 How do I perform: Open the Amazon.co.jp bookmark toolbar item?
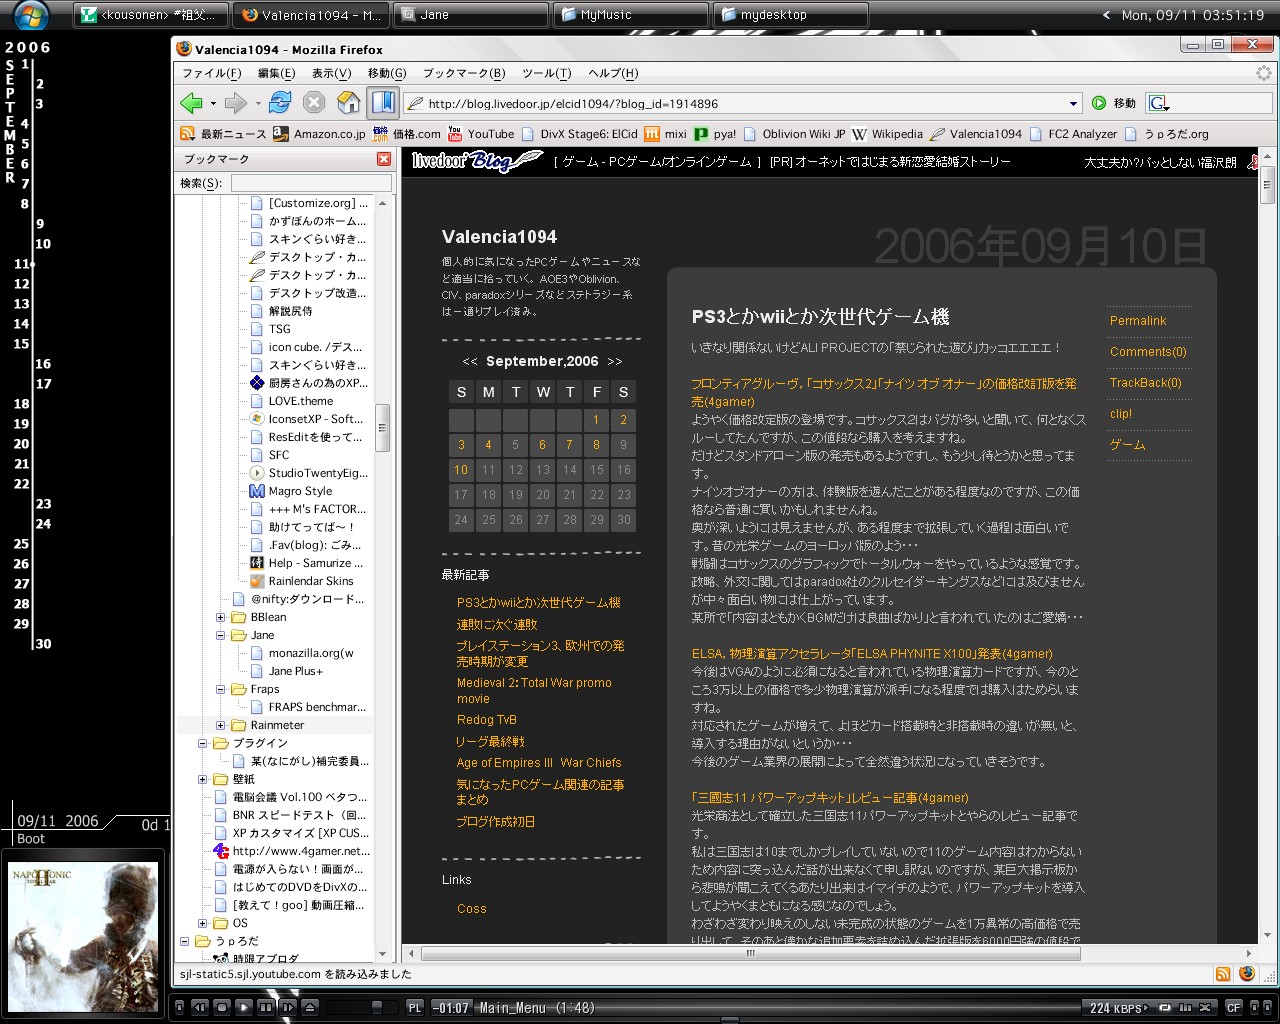[320, 134]
